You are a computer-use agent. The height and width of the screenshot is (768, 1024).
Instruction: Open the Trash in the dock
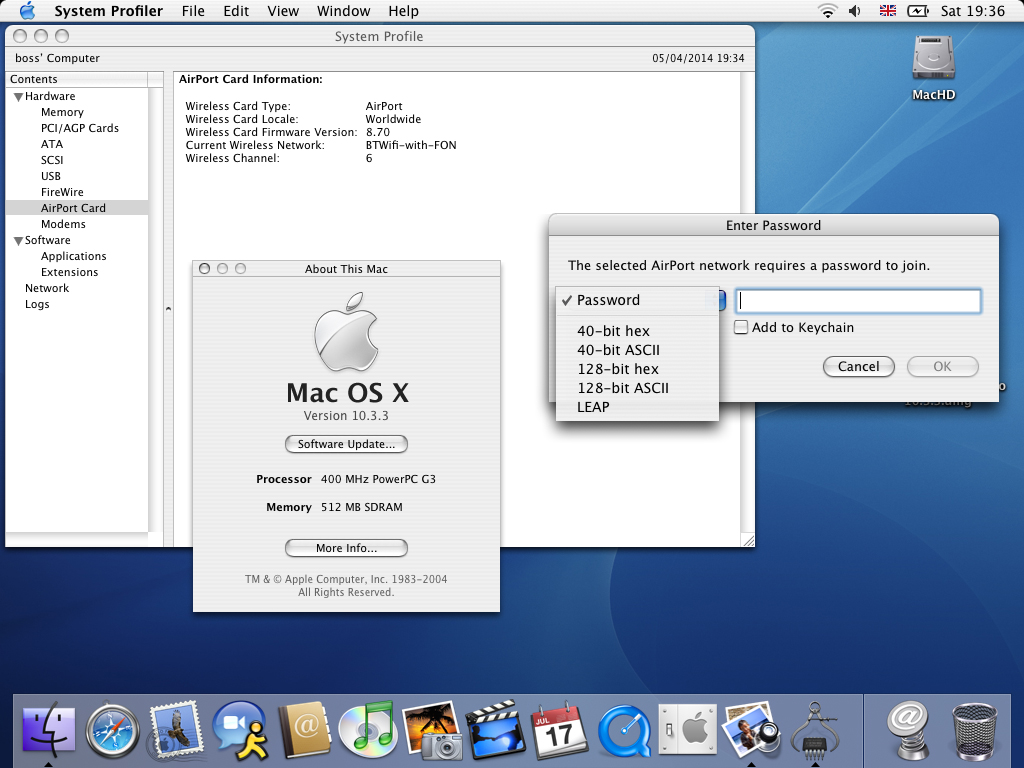coord(974,730)
